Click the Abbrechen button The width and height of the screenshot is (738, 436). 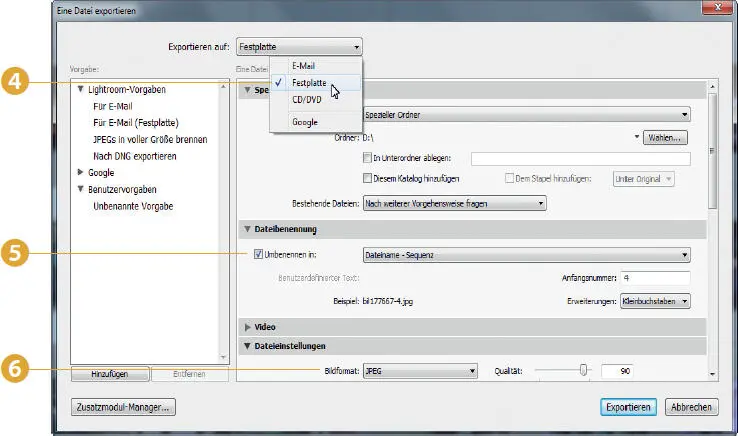pyautogui.click(x=691, y=407)
